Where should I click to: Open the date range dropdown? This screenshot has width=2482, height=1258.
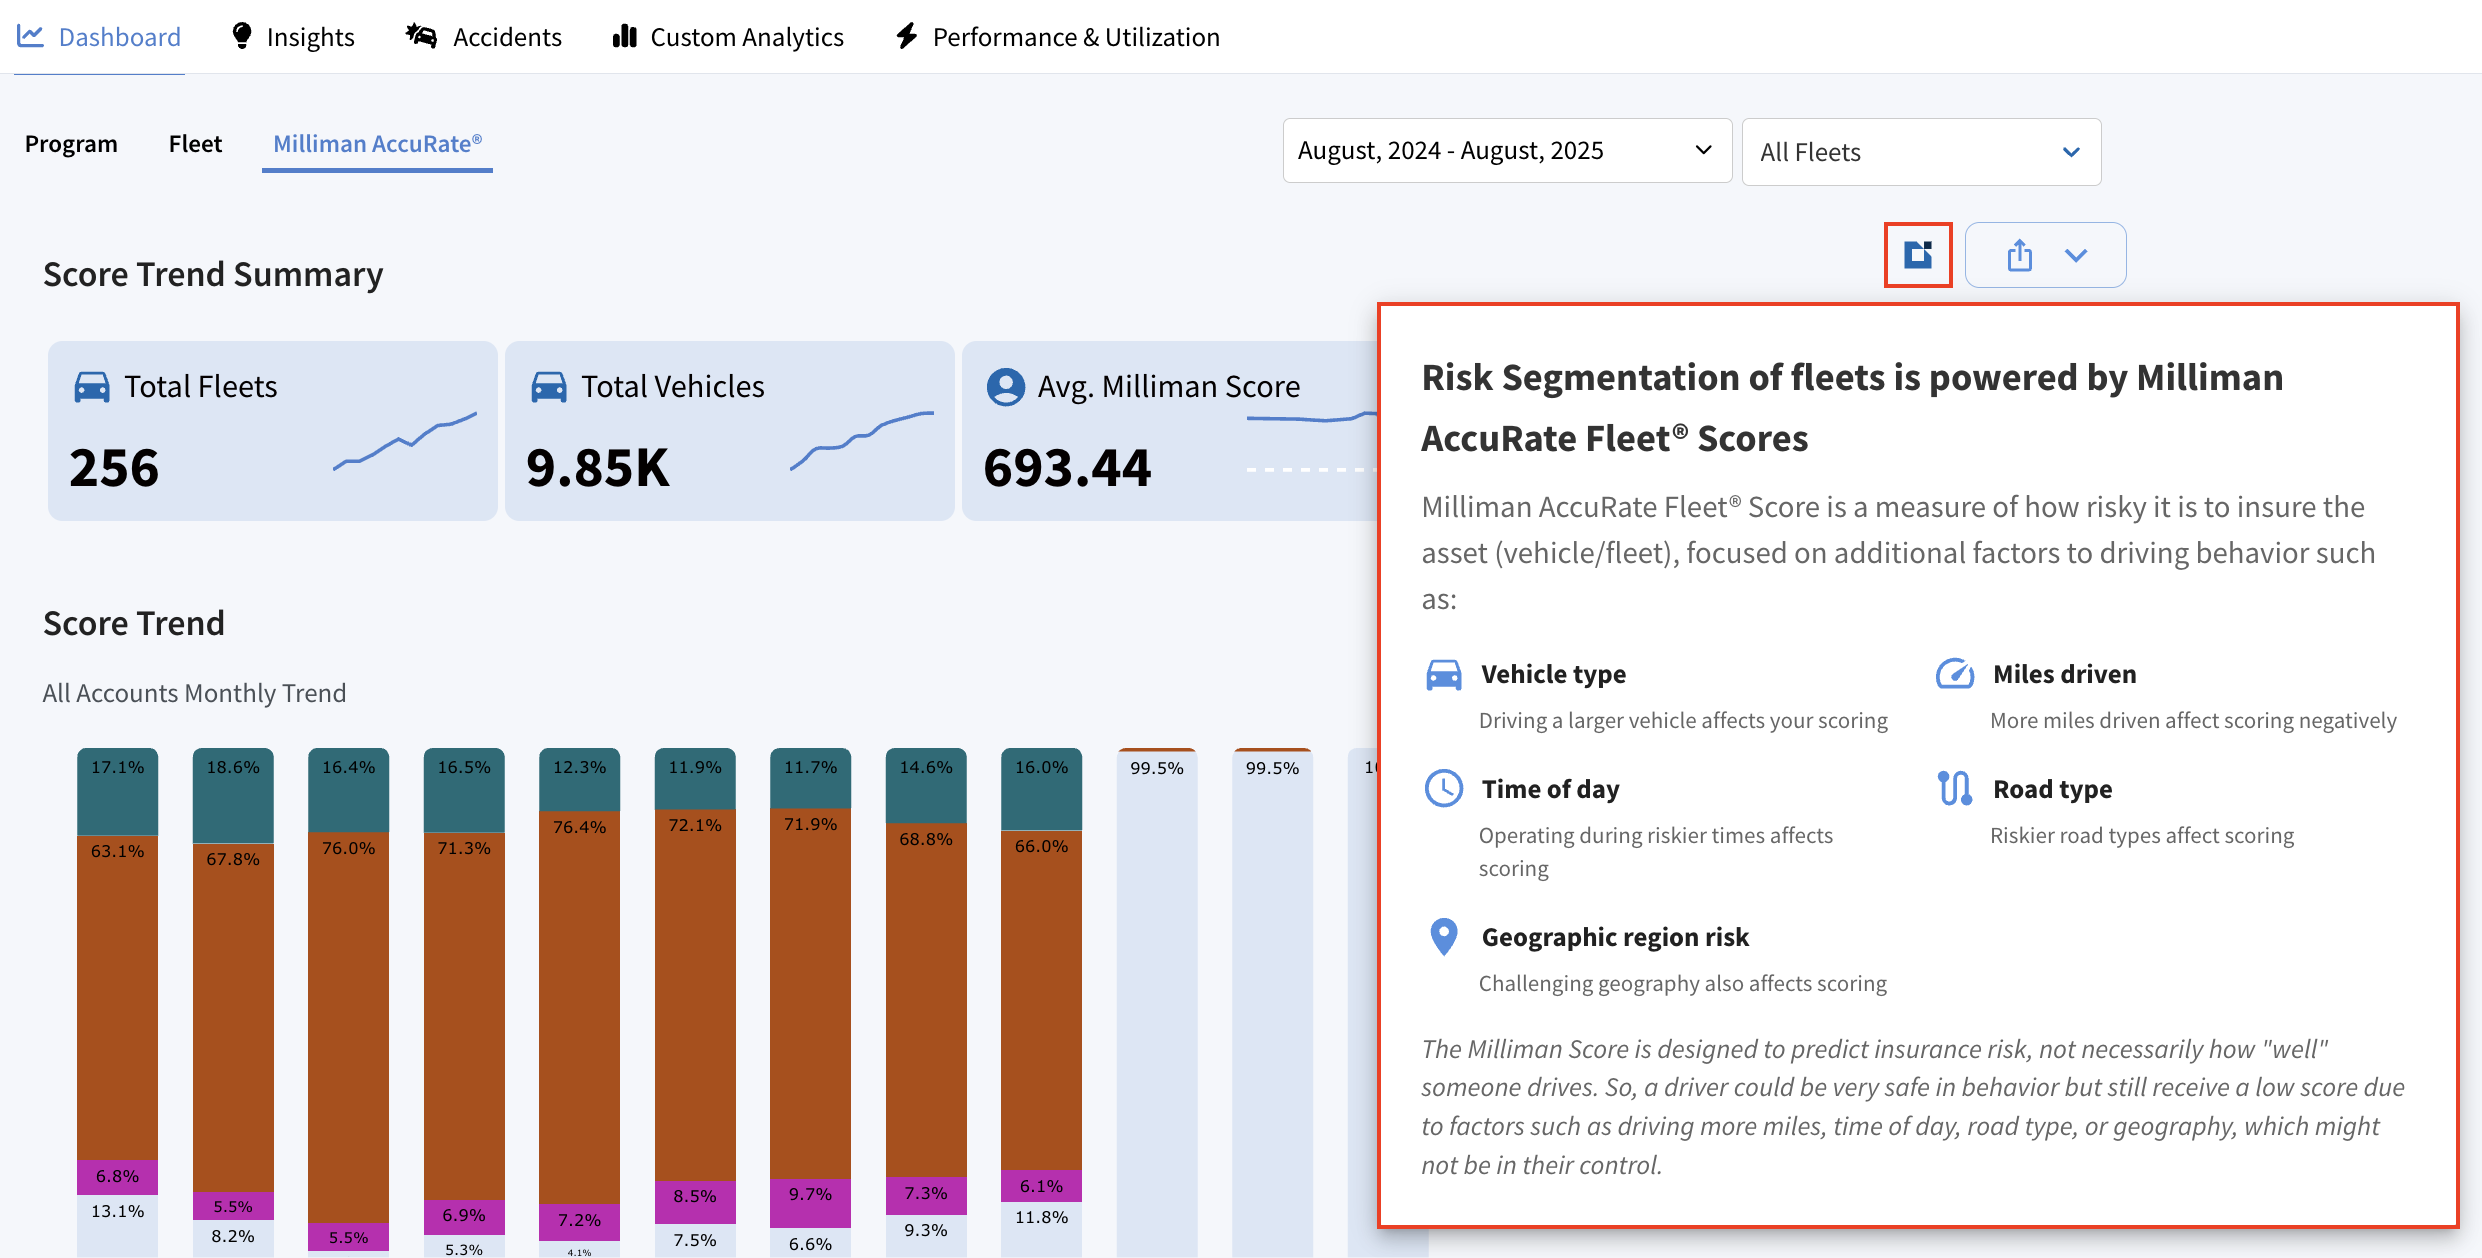coord(1507,151)
